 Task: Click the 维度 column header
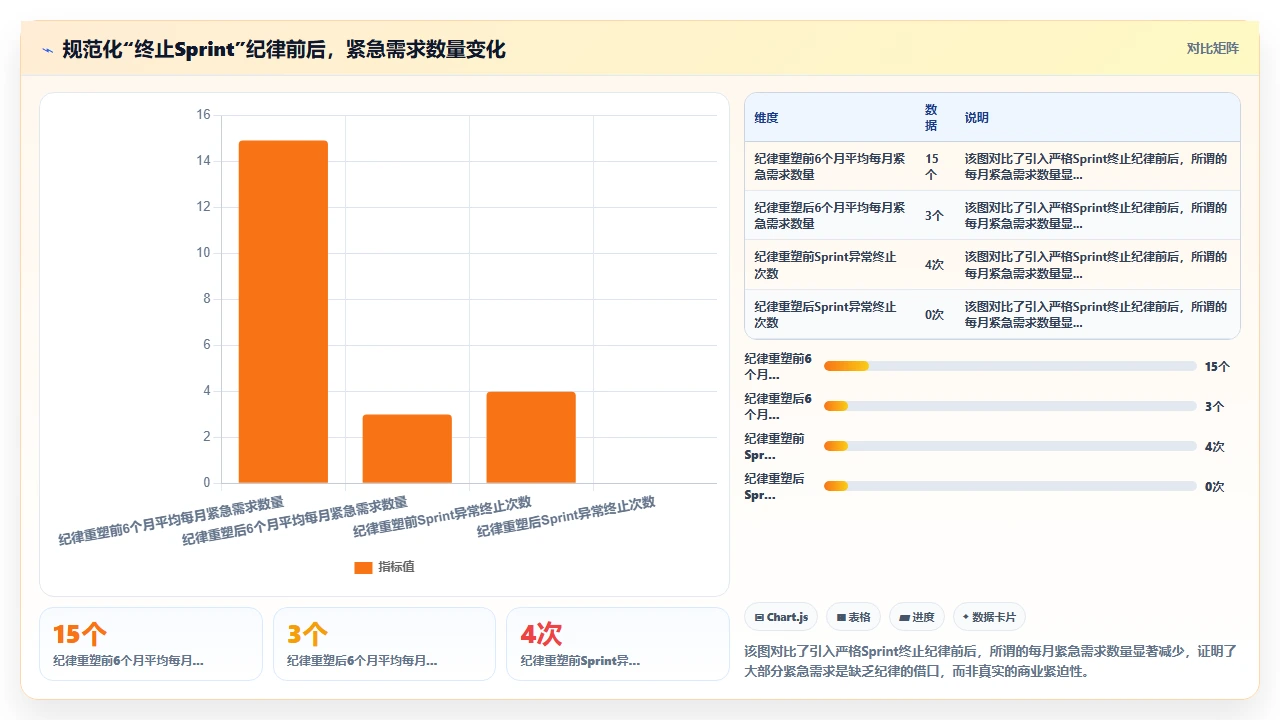tap(766, 118)
